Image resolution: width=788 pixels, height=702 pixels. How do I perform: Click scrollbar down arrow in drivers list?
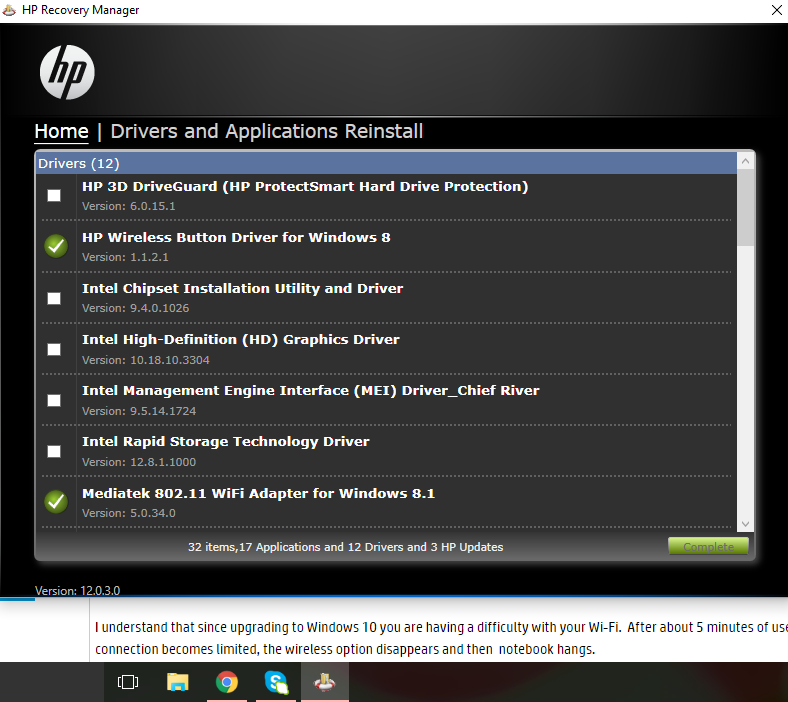click(745, 524)
